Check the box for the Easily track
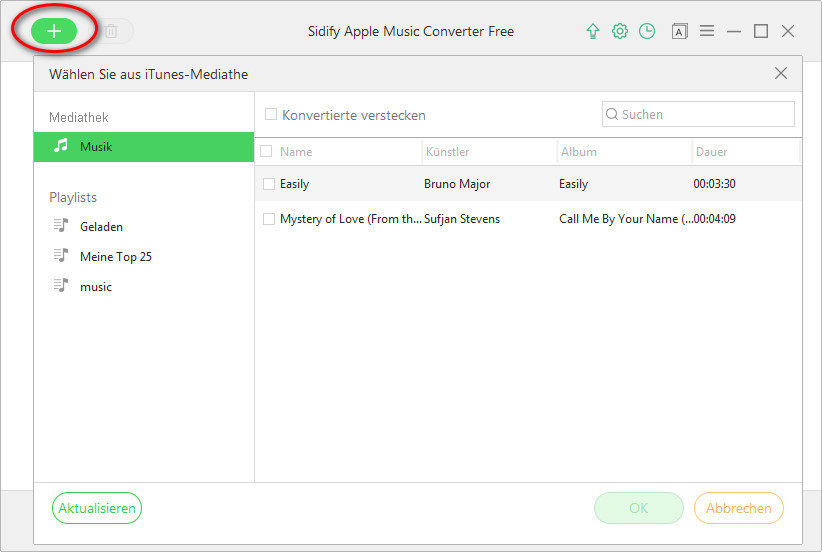Image resolution: width=822 pixels, height=552 pixels. point(269,184)
